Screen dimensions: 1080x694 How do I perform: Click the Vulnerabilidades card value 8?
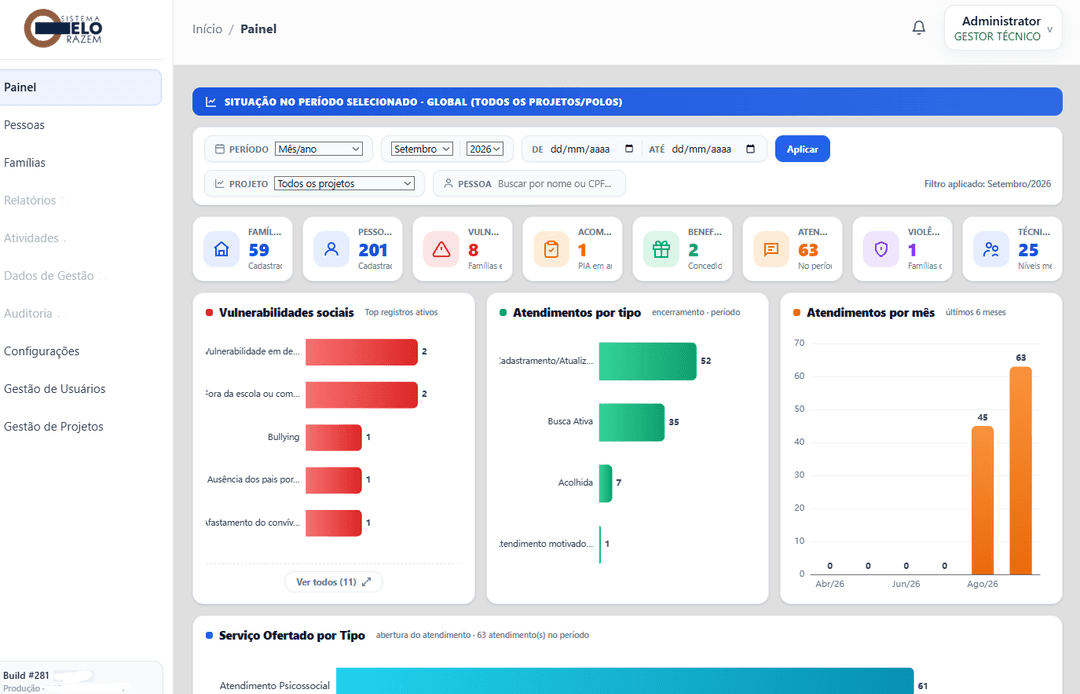coord(473,250)
